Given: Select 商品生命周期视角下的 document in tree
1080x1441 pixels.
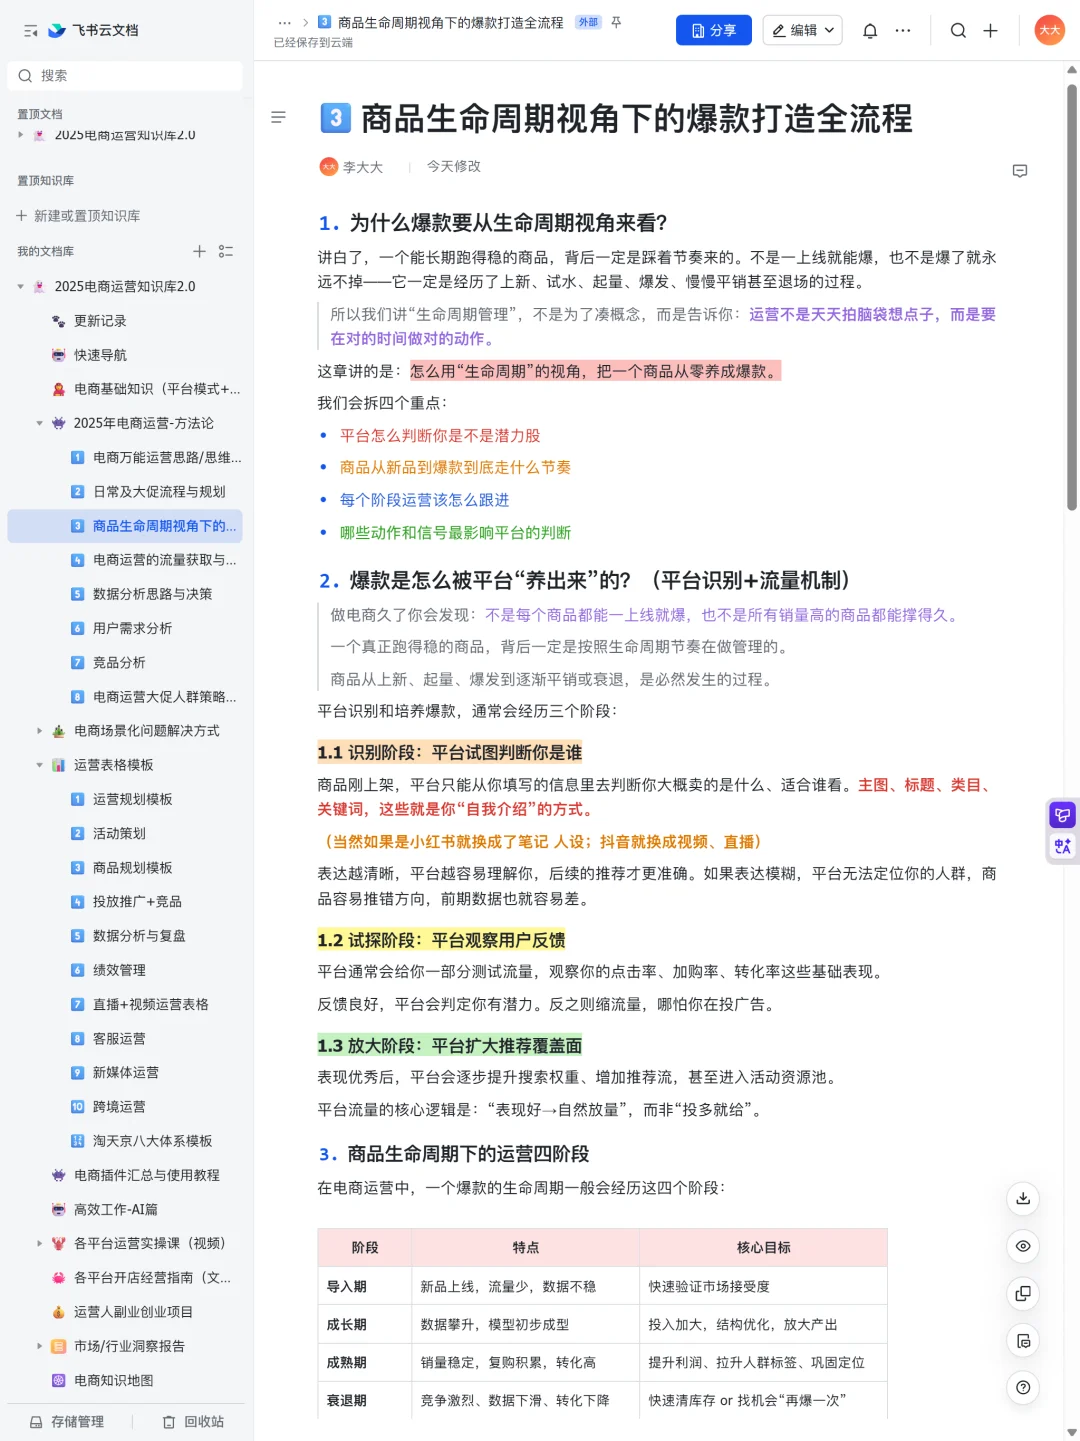Looking at the screenshot, I should (x=125, y=526).
